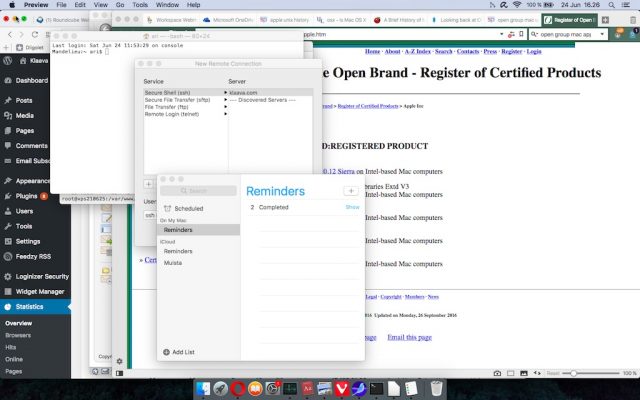Screen dimensions: 640x400
Task: Open System Preferences in the Dock
Action: pyautogui.click(x=273, y=389)
